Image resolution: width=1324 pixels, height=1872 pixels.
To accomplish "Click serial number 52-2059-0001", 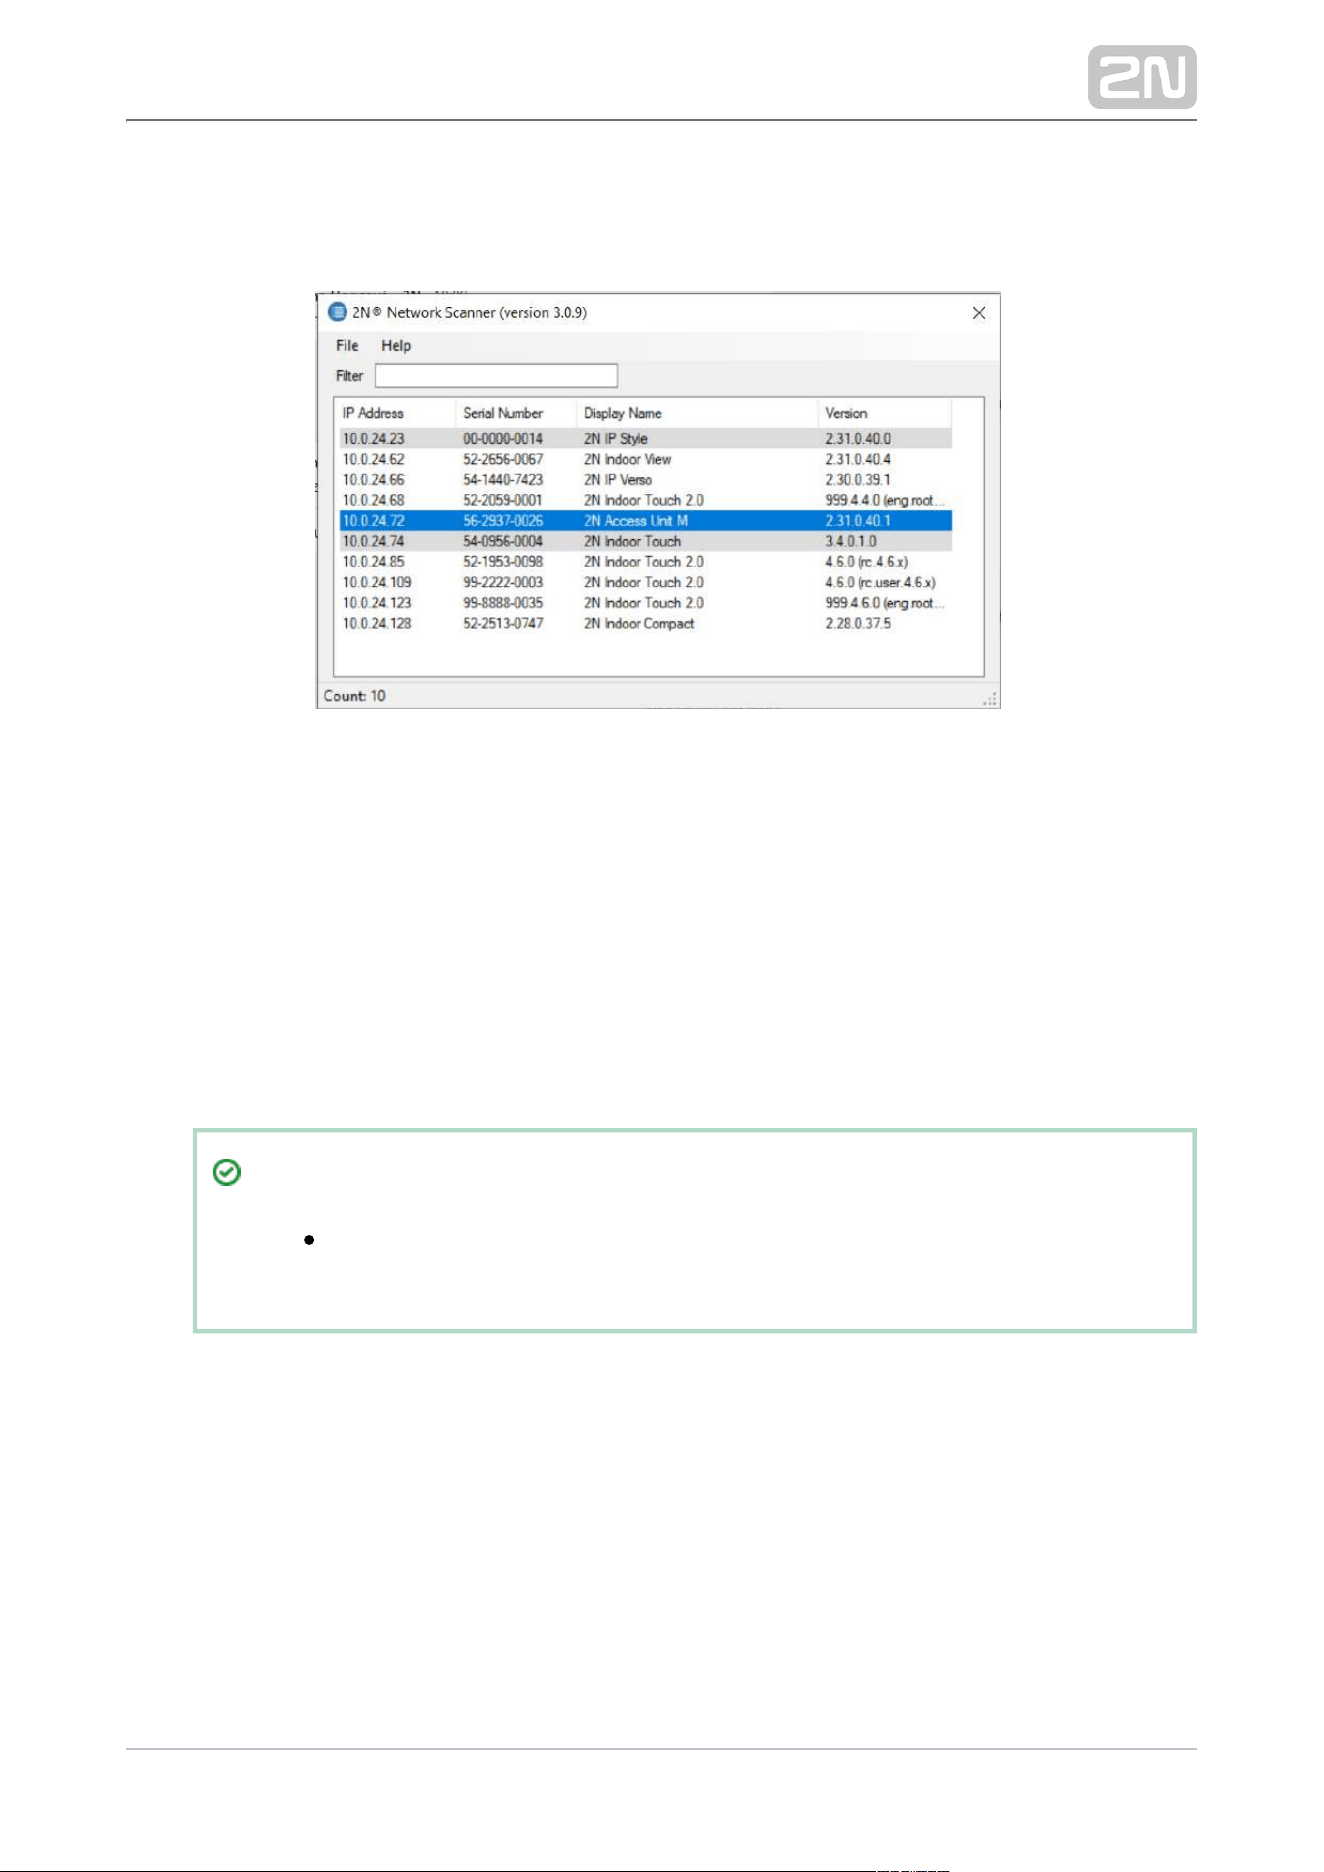I will tap(503, 501).
